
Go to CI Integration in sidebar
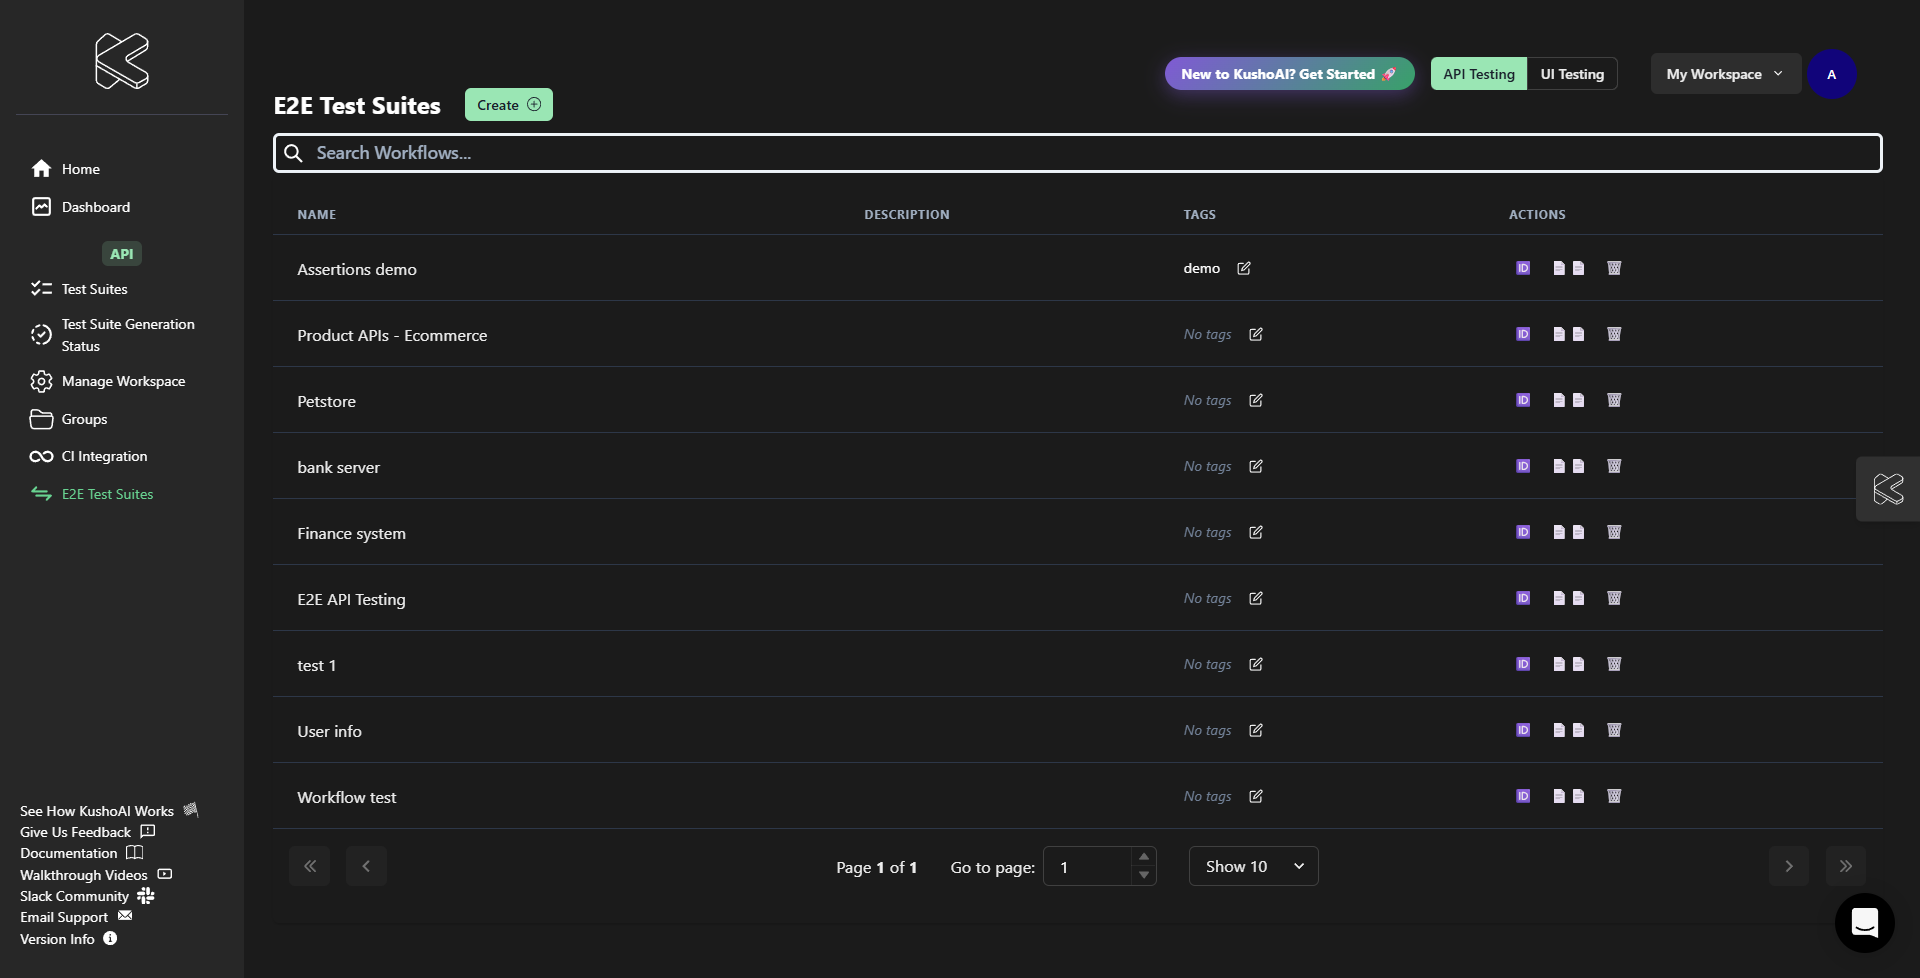104,456
